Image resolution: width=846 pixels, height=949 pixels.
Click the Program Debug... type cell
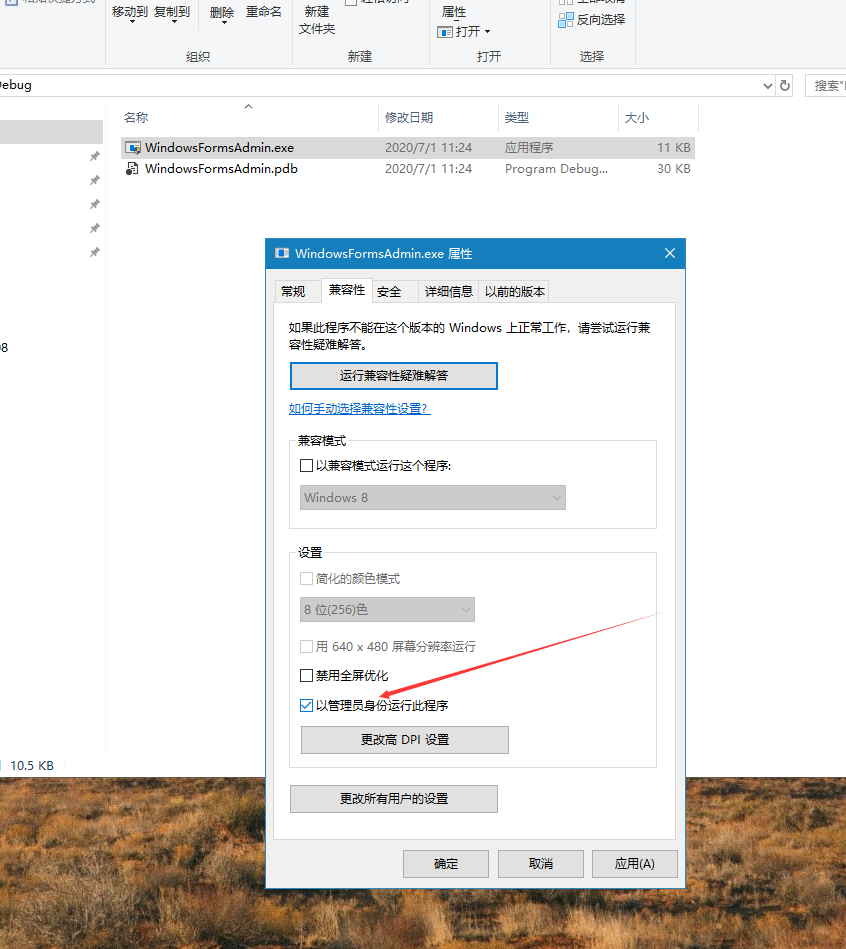click(556, 169)
